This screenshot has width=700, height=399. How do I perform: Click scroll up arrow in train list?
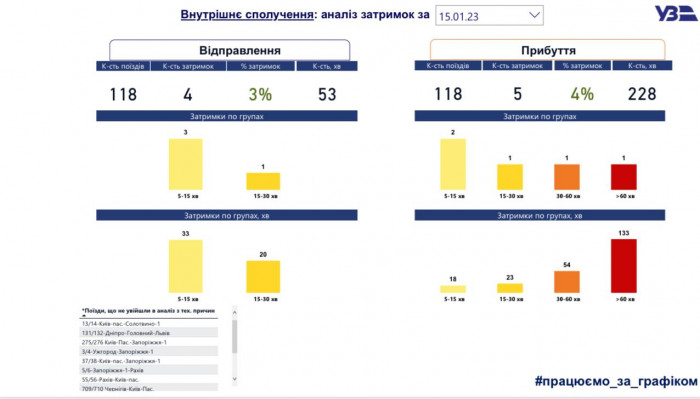tap(234, 313)
